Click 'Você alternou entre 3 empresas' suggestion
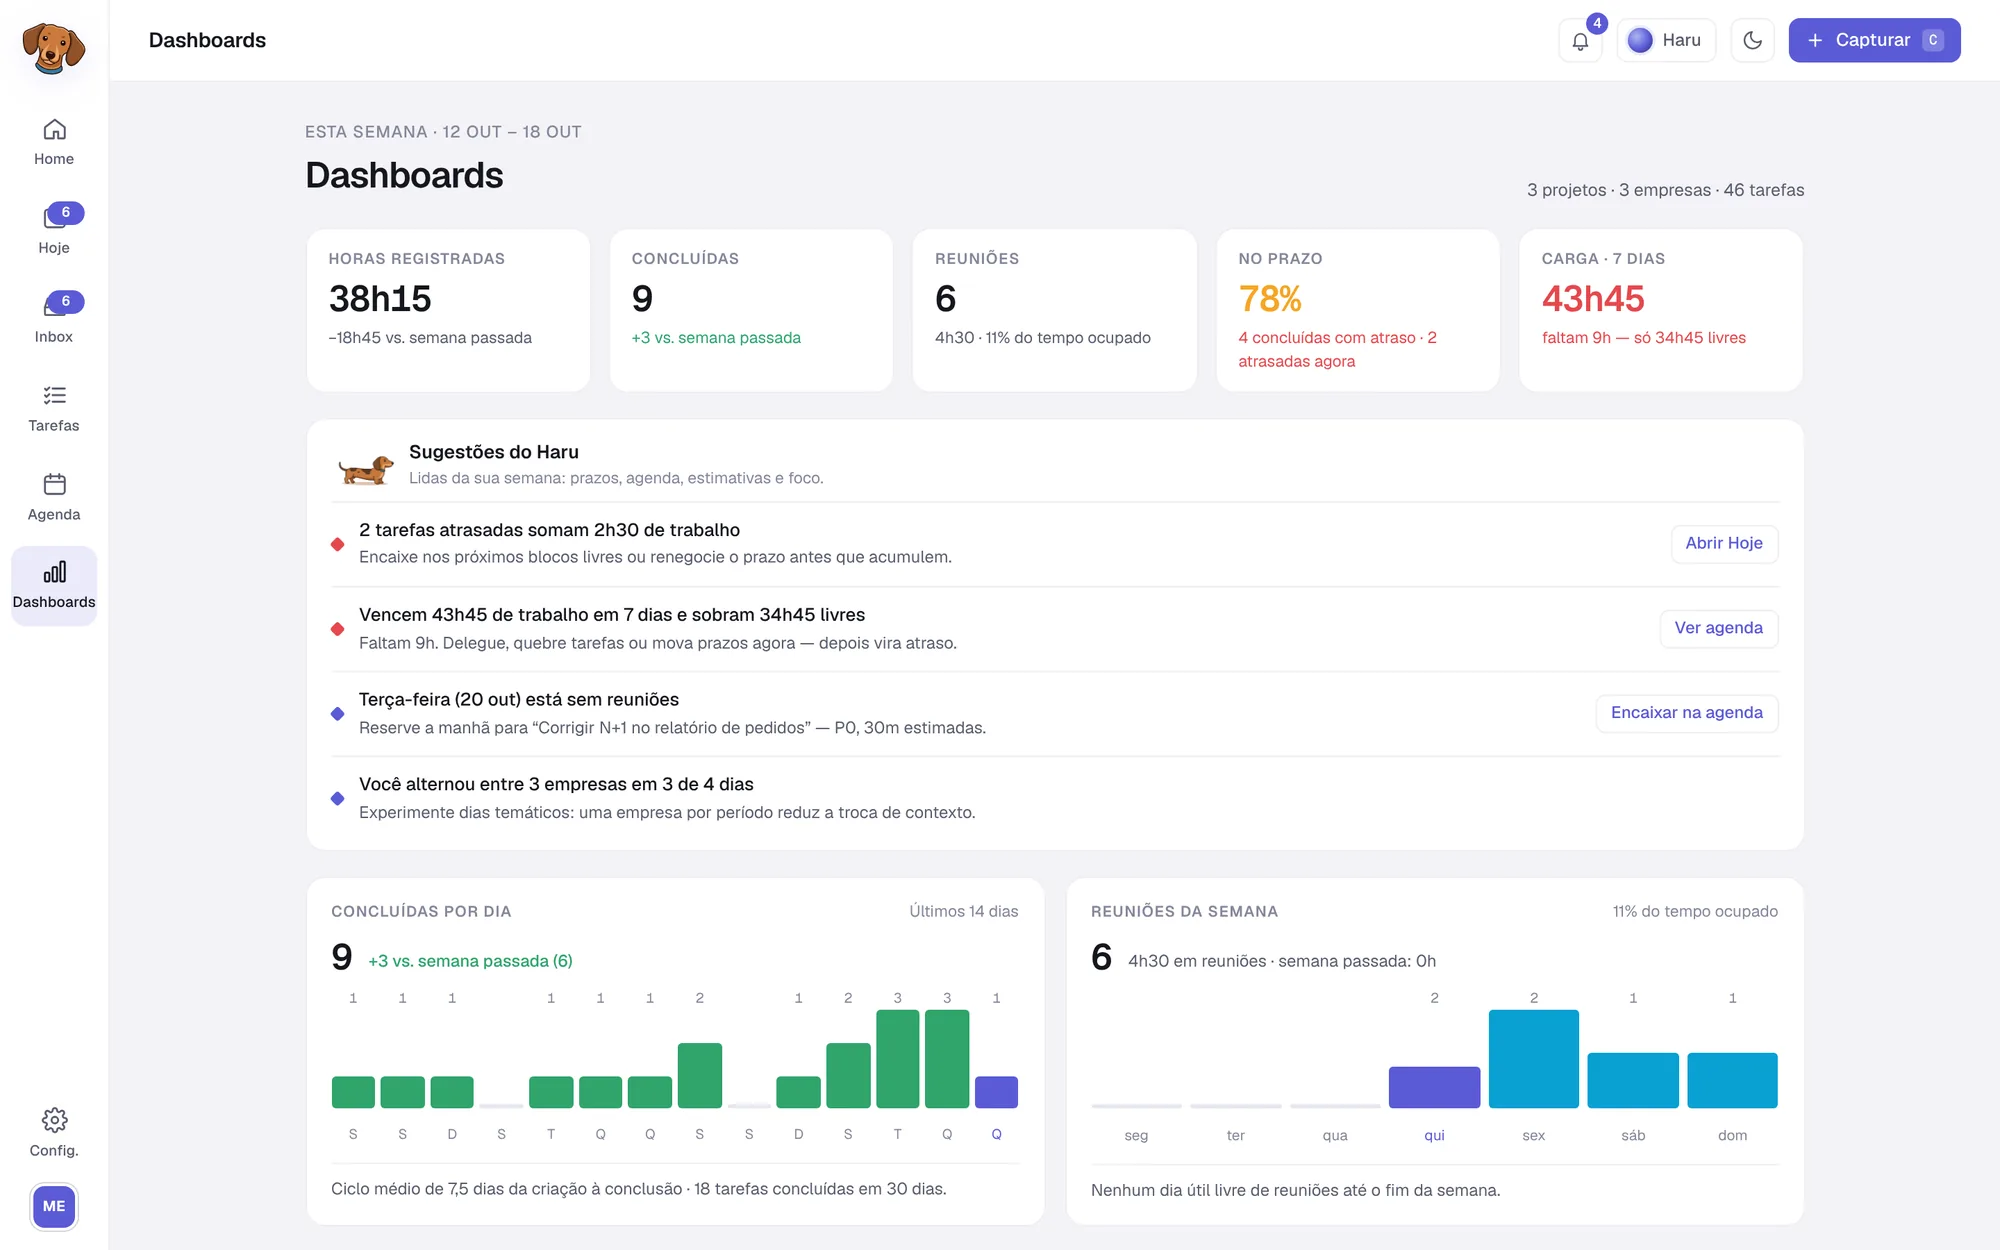 tap(556, 785)
